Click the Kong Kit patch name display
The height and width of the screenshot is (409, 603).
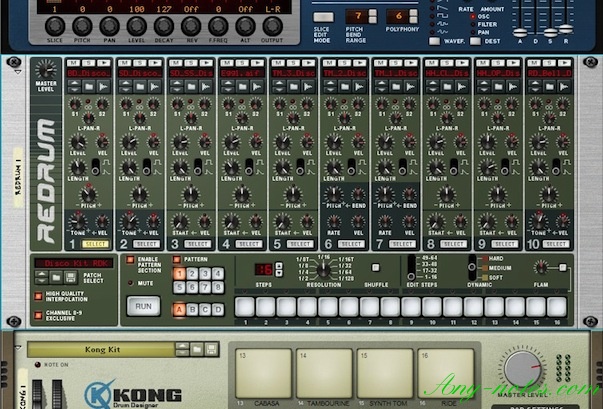point(102,349)
